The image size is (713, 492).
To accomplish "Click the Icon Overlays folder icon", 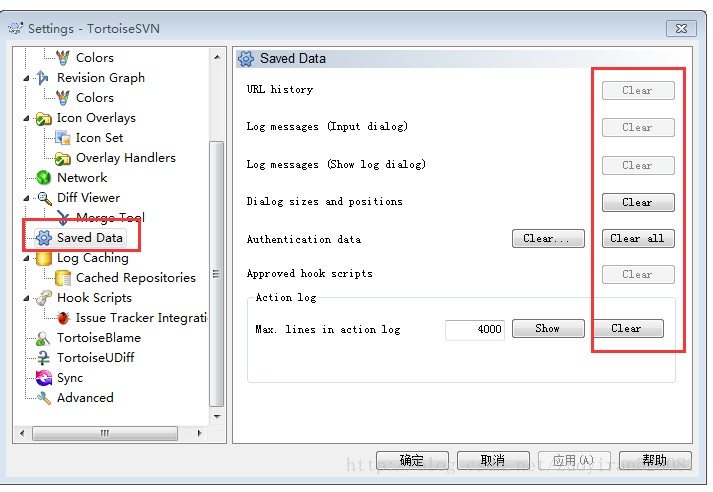I will click(44, 118).
